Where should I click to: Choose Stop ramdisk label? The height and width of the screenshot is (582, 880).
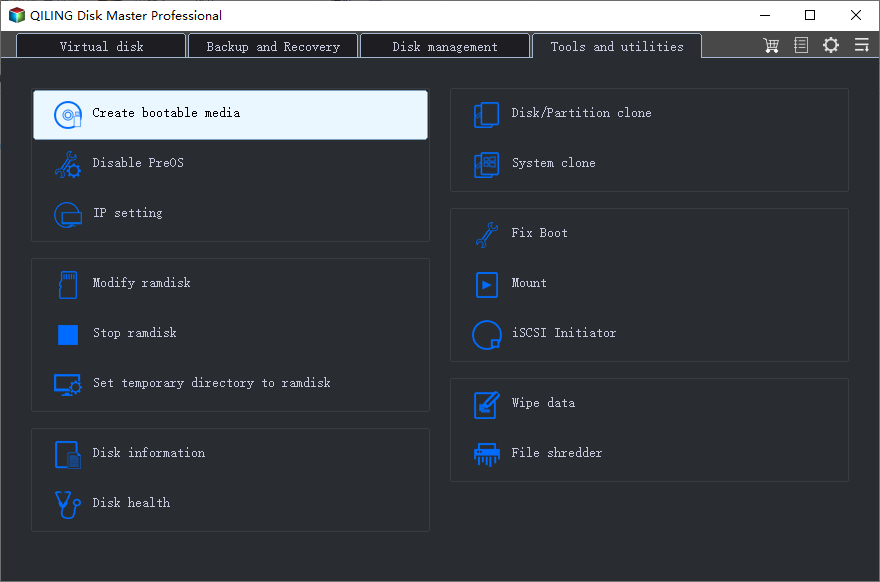pyautogui.click(x=135, y=333)
